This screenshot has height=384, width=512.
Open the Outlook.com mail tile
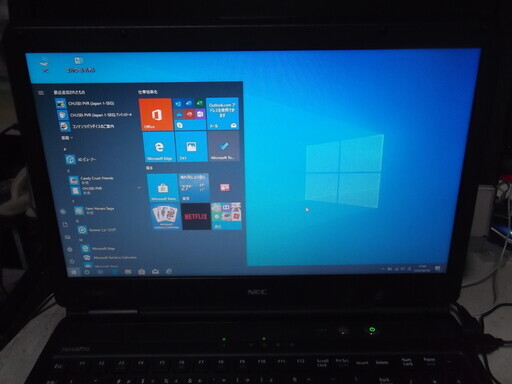click(x=222, y=113)
